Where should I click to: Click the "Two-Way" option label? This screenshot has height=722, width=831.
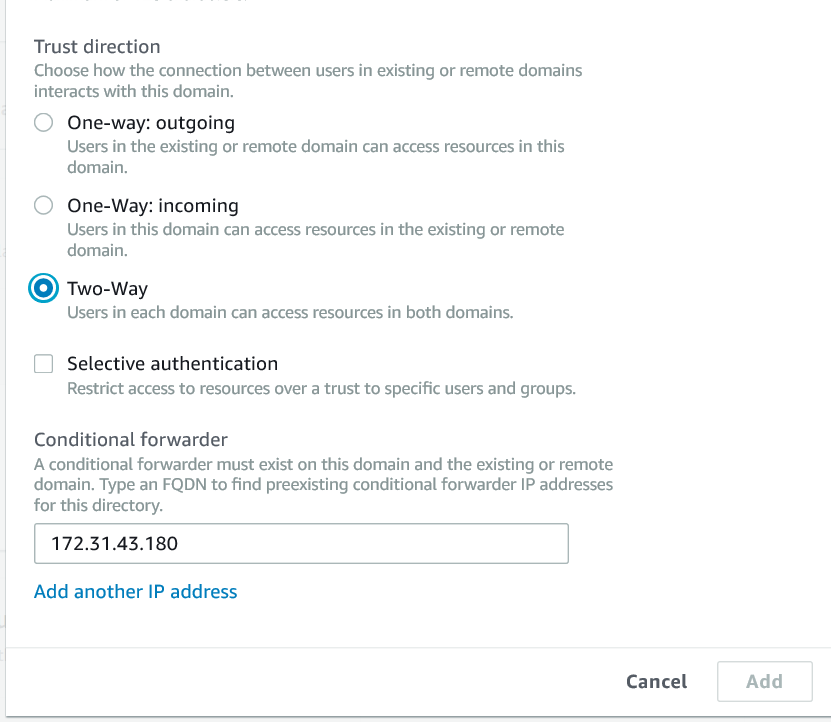click(x=107, y=289)
